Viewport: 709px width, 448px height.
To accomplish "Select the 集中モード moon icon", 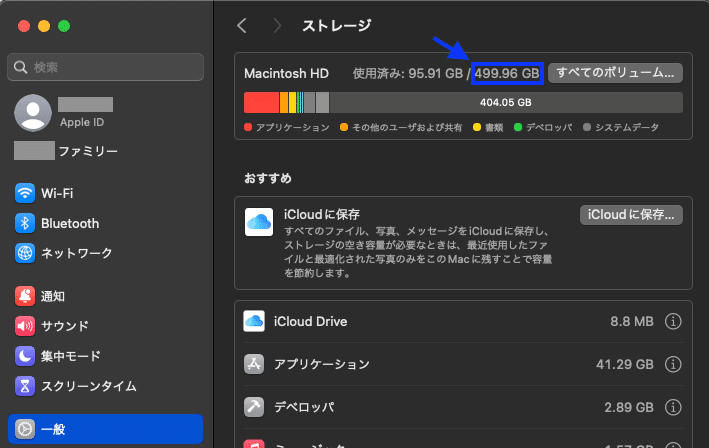I will pos(25,356).
